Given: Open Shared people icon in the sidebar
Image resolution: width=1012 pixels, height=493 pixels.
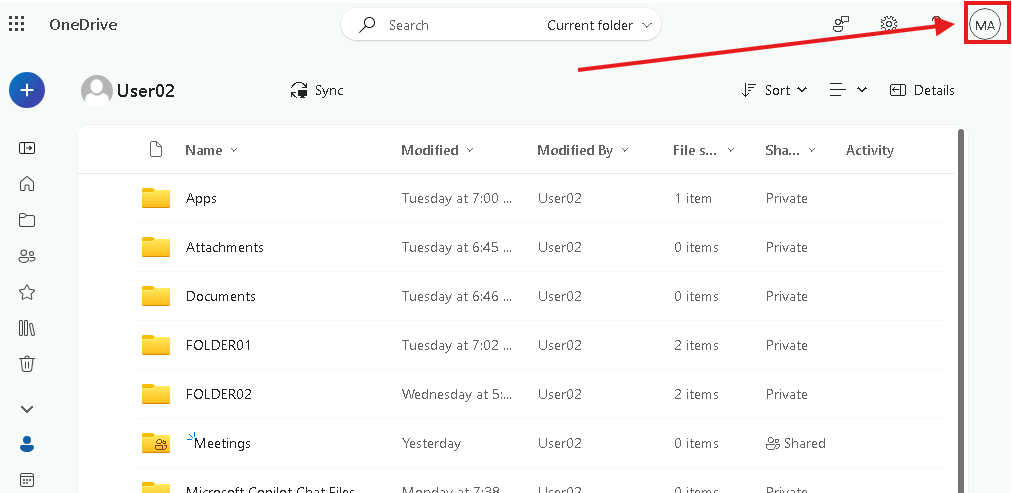Looking at the screenshot, I should click(26, 256).
